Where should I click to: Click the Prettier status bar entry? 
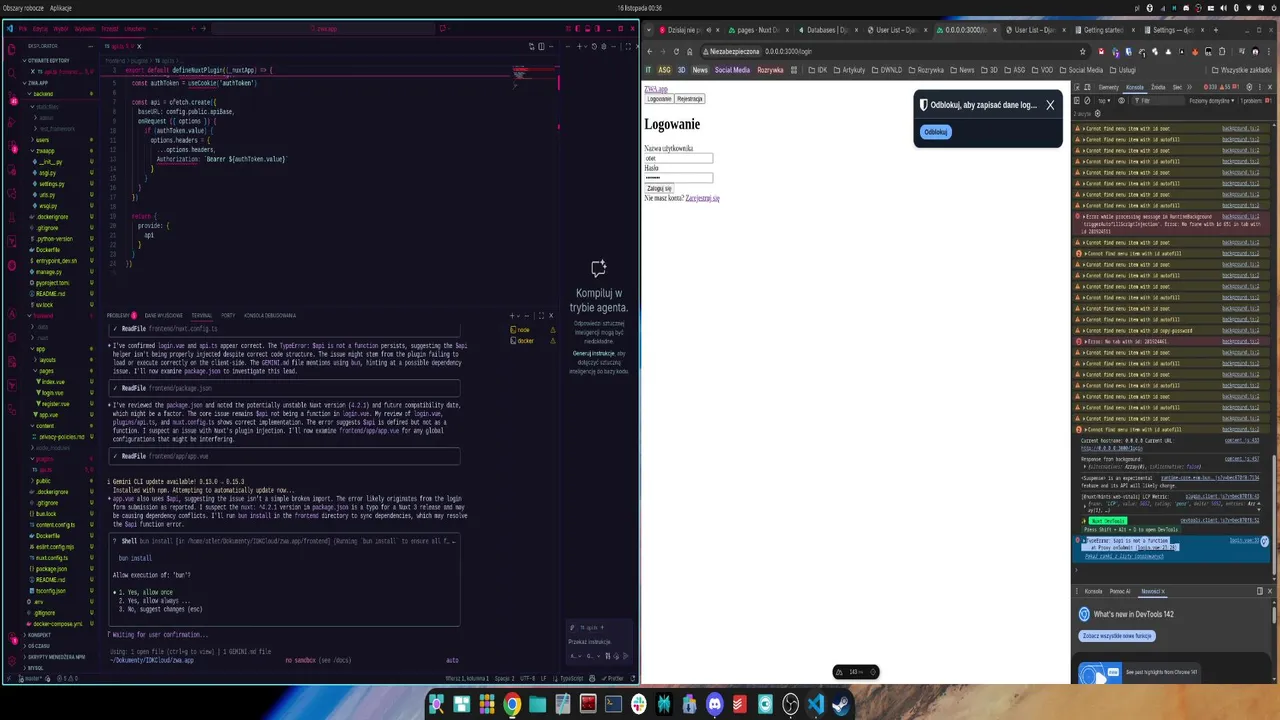tap(613, 678)
